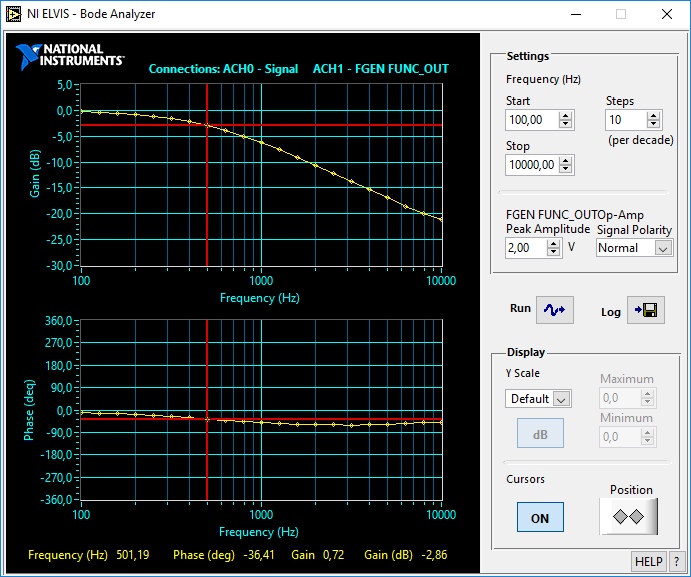Viewport: 691px width, 577px height.
Task: Increase Peak Amplitude with the up arrow
Action: [x=554, y=243]
